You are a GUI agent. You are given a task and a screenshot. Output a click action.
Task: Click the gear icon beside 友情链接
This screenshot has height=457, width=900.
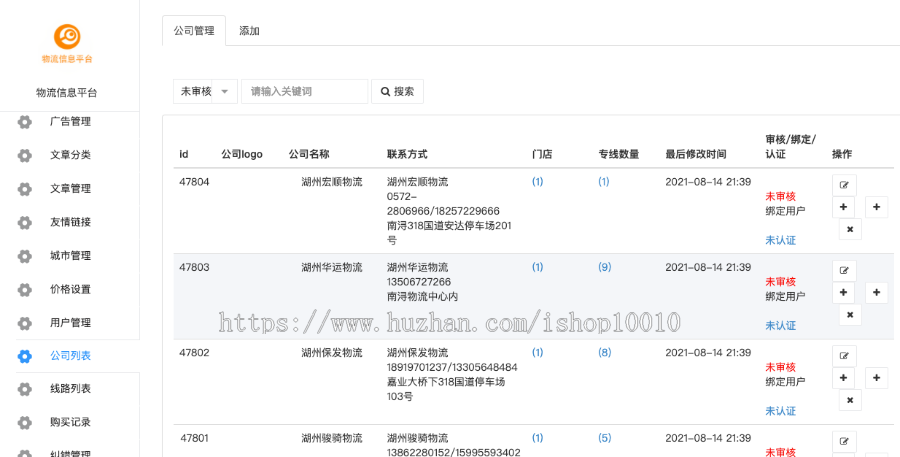pyautogui.click(x=25, y=222)
